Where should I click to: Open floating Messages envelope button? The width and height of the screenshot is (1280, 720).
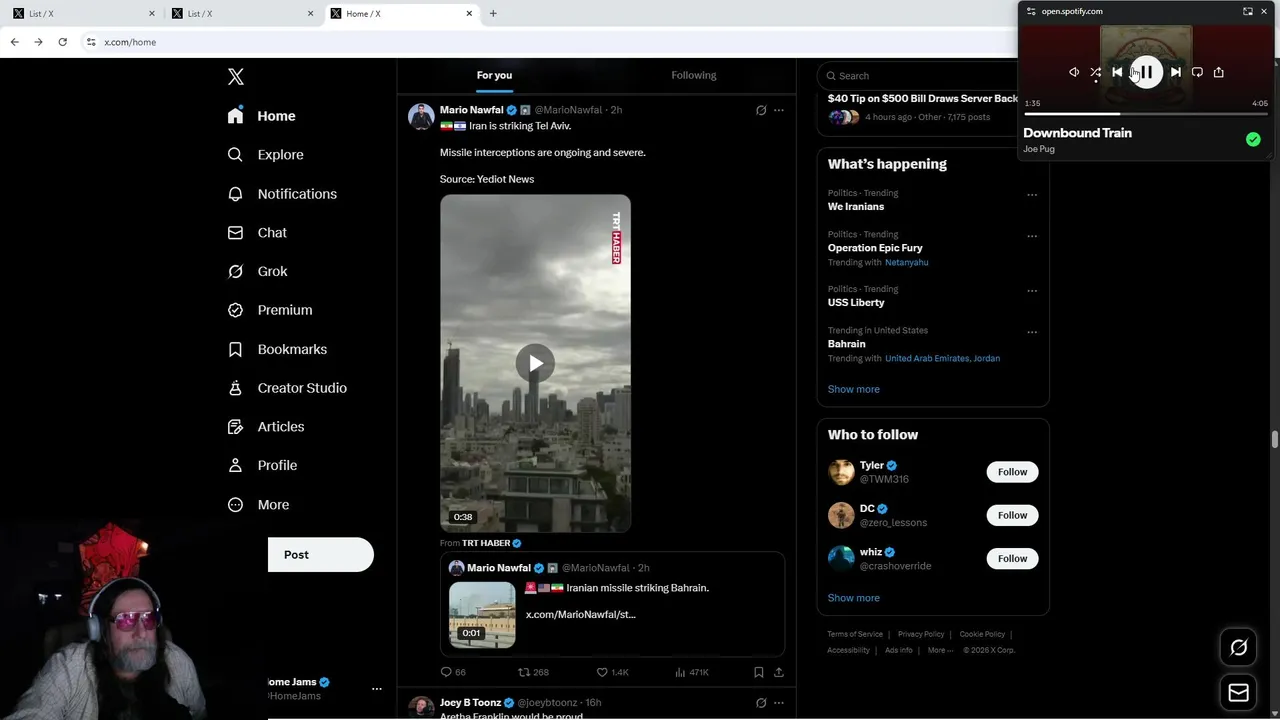pos(1238,692)
